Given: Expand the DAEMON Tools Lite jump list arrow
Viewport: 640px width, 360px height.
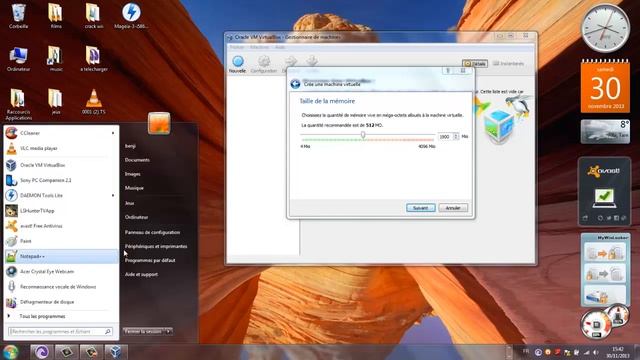Looking at the screenshot, I should tap(113, 196).
